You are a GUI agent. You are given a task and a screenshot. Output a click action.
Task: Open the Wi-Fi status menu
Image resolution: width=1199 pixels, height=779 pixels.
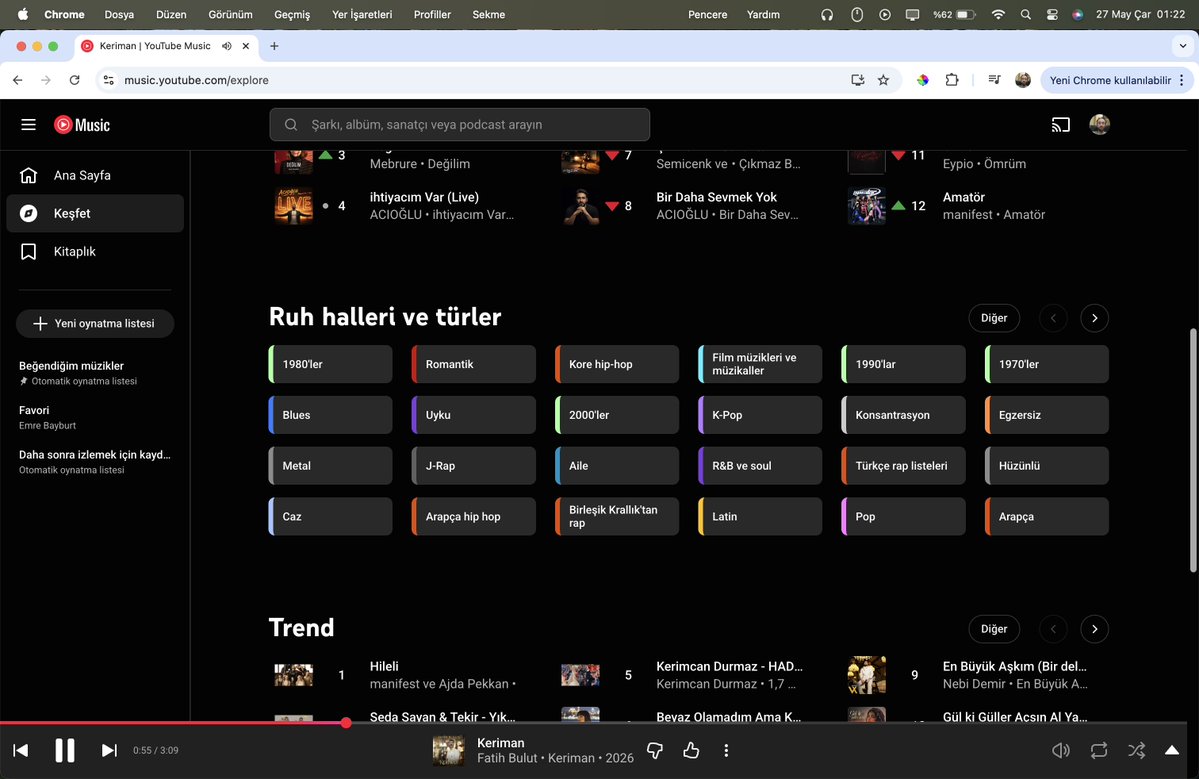(x=998, y=15)
